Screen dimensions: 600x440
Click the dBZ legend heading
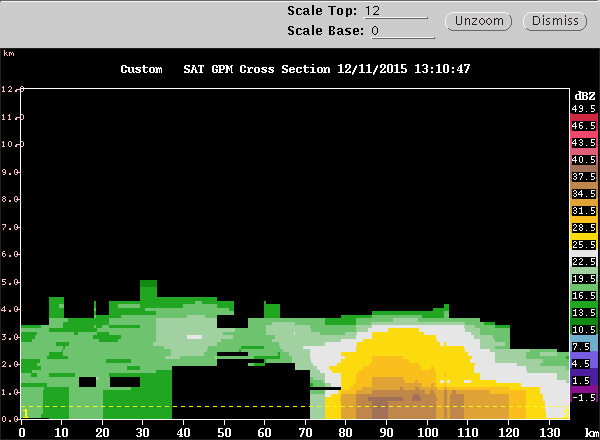point(585,96)
